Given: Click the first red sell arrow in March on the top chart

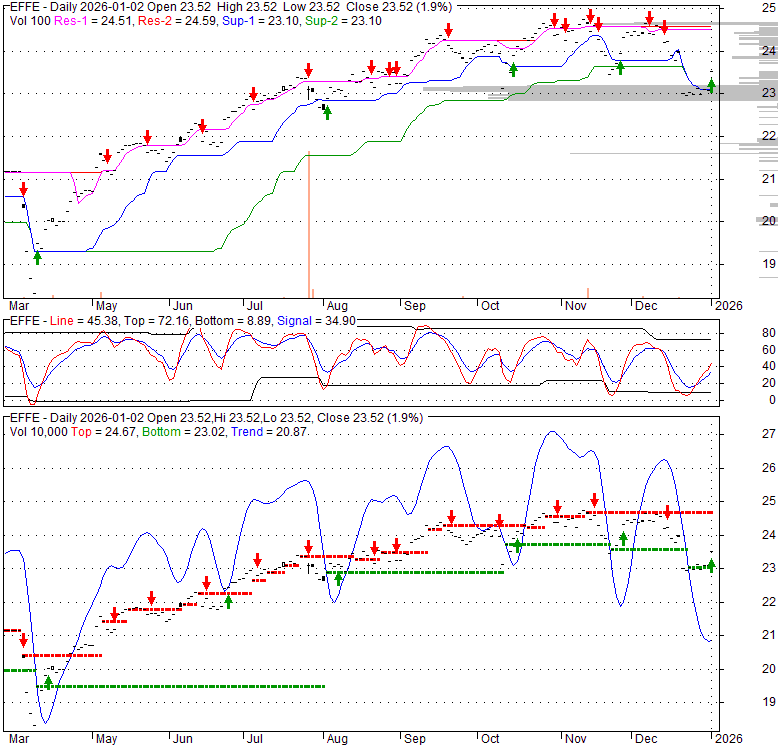Looking at the screenshot, I should (x=23, y=189).
